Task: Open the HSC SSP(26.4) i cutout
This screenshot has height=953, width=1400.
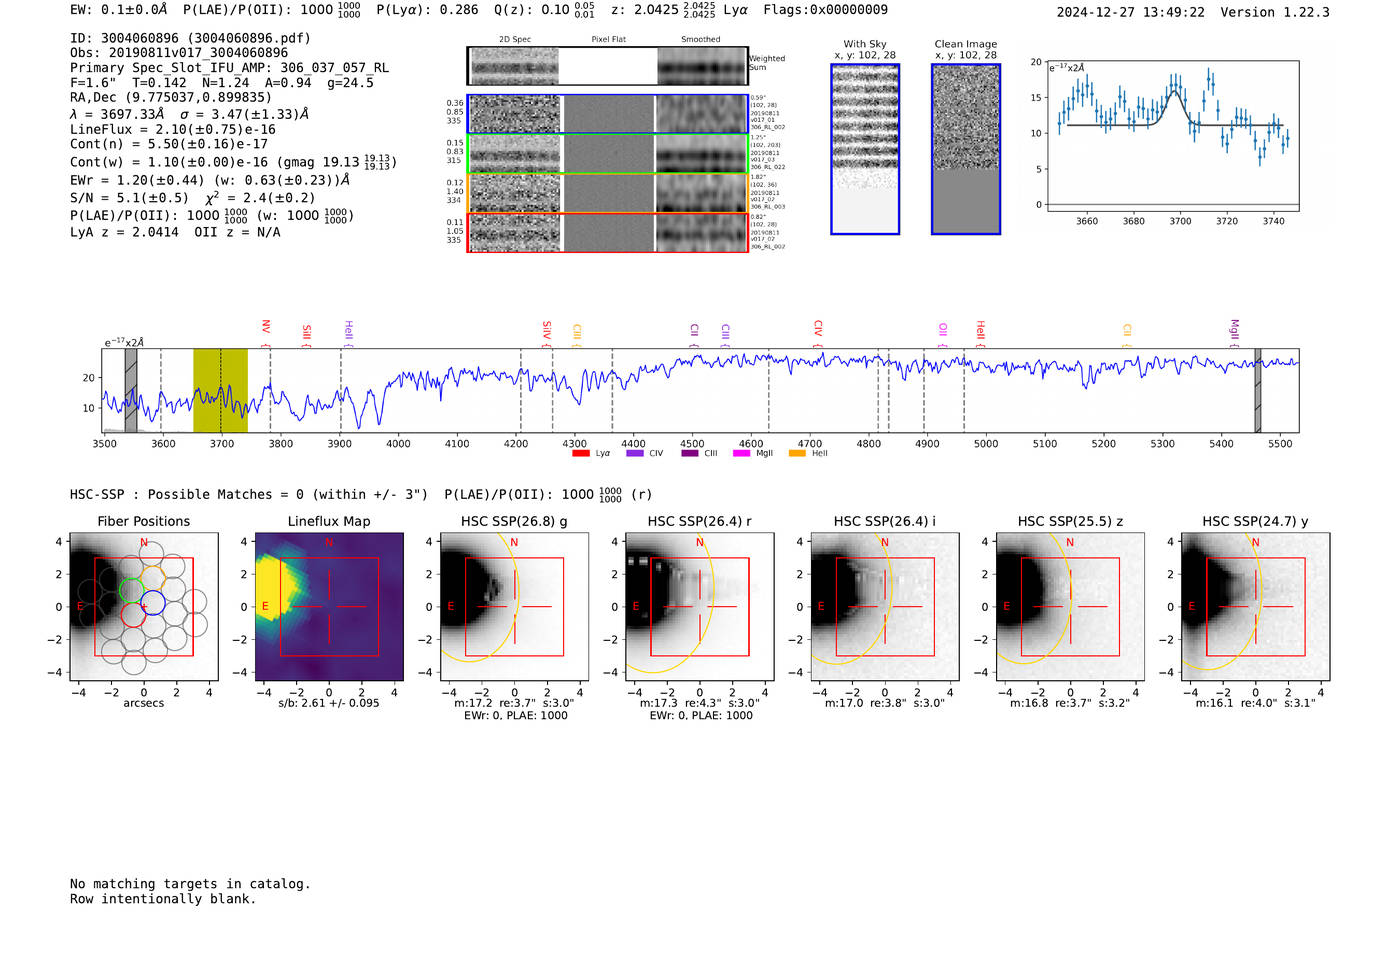Action: point(885,606)
